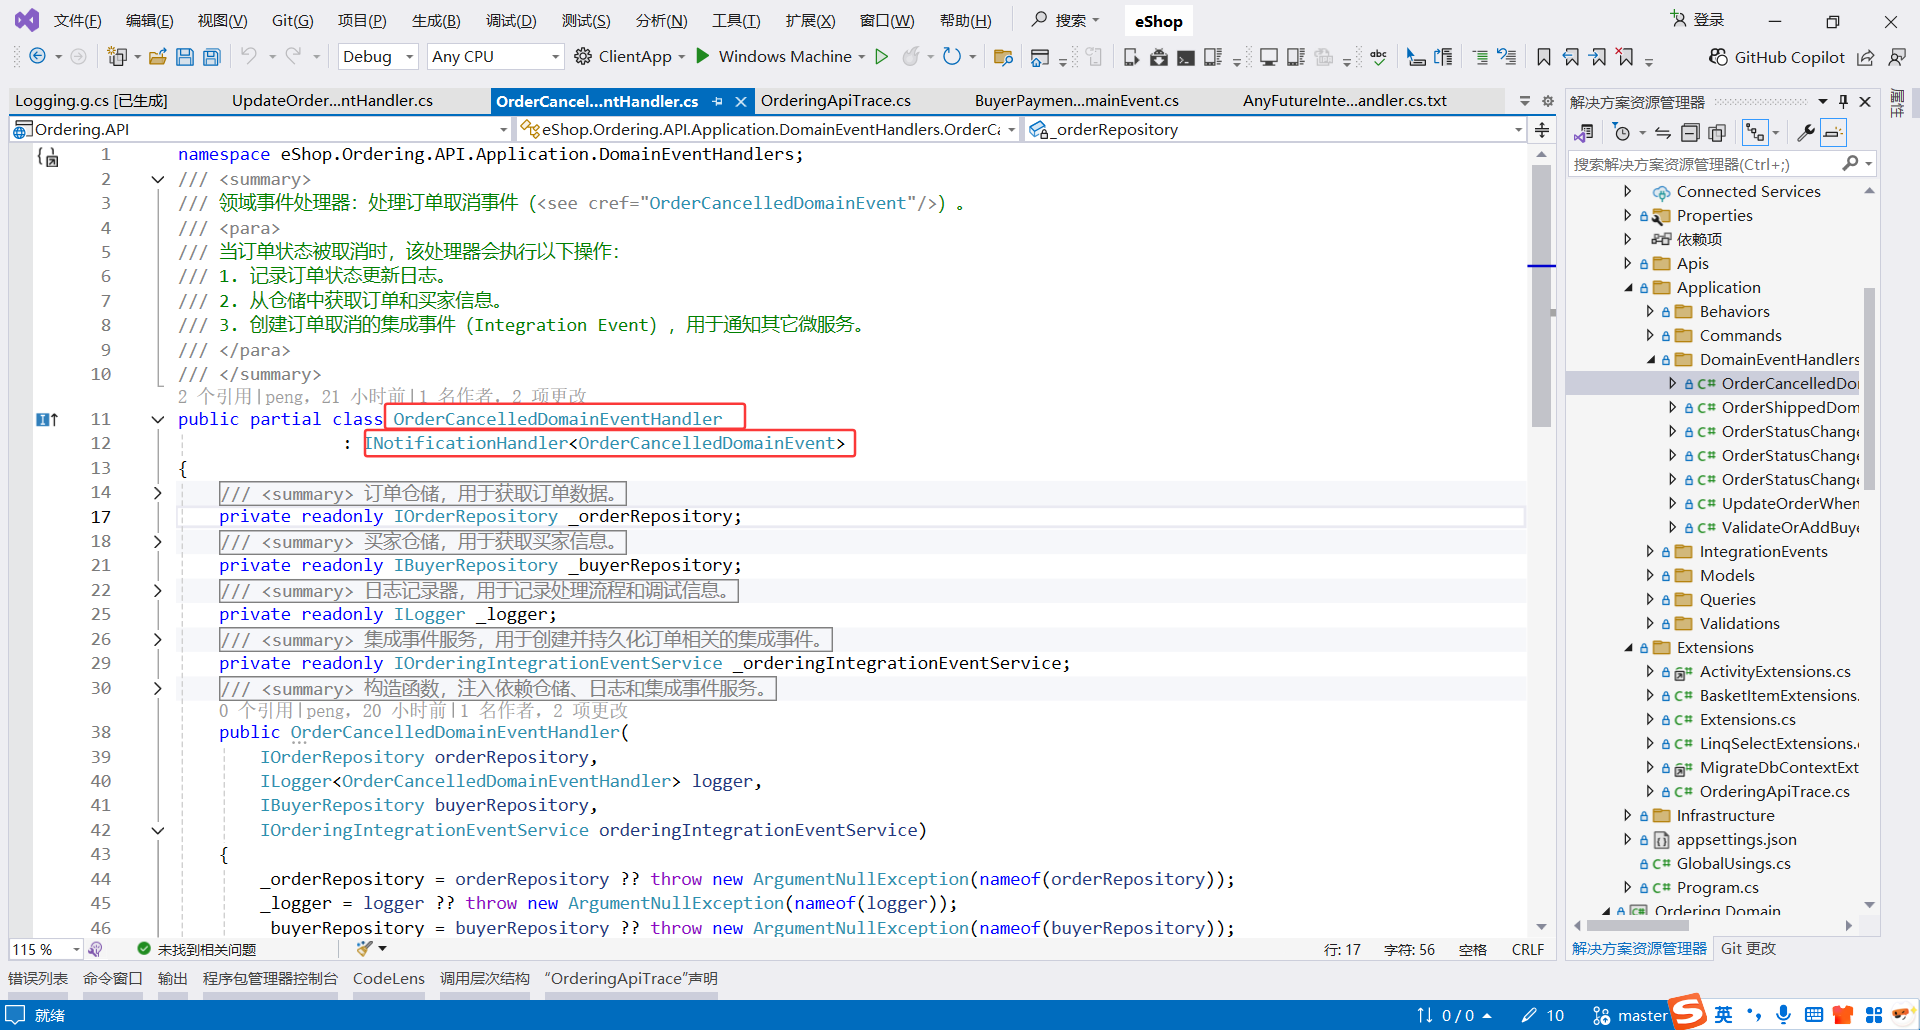This screenshot has height=1030, width=1920.
Task: Expand the collapsed summary at line 14
Action: 157,492
